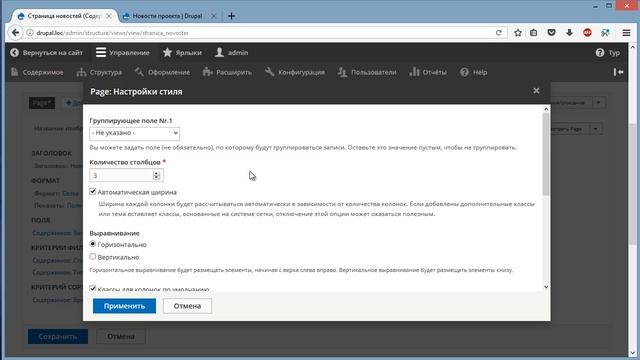
Task: Click the Pocket shield icon
Action: [x=551, y=33]
